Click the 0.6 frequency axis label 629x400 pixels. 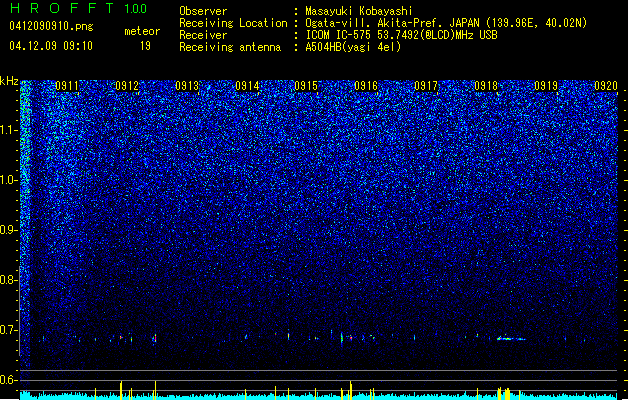click(9, 380)
